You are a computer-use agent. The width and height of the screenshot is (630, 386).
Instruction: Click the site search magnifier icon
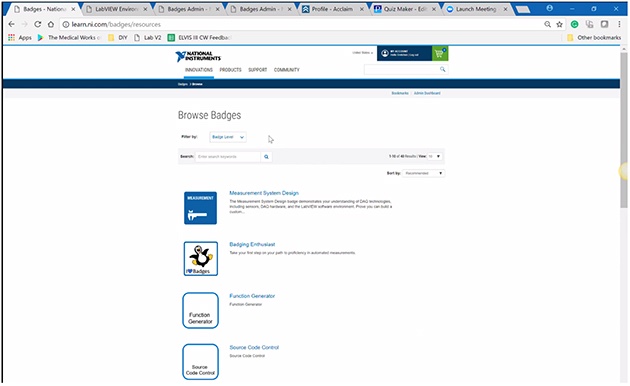[442, 69]
